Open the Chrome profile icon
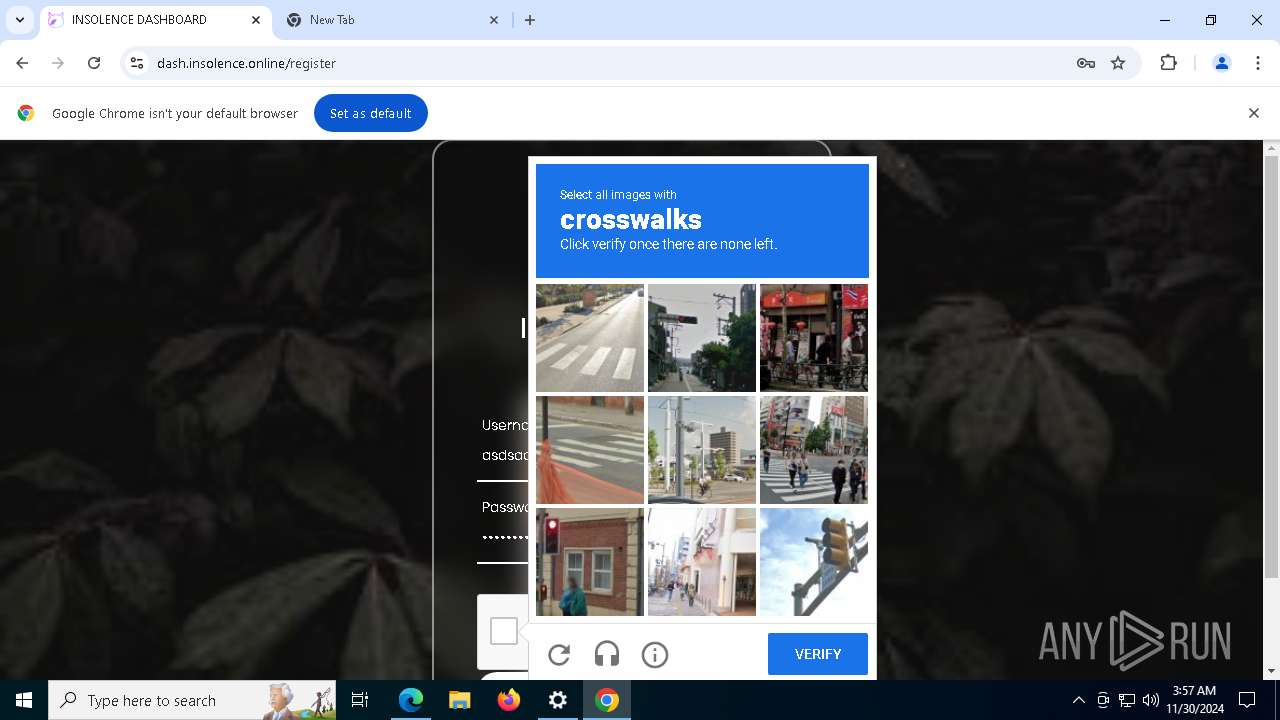 1221,63
